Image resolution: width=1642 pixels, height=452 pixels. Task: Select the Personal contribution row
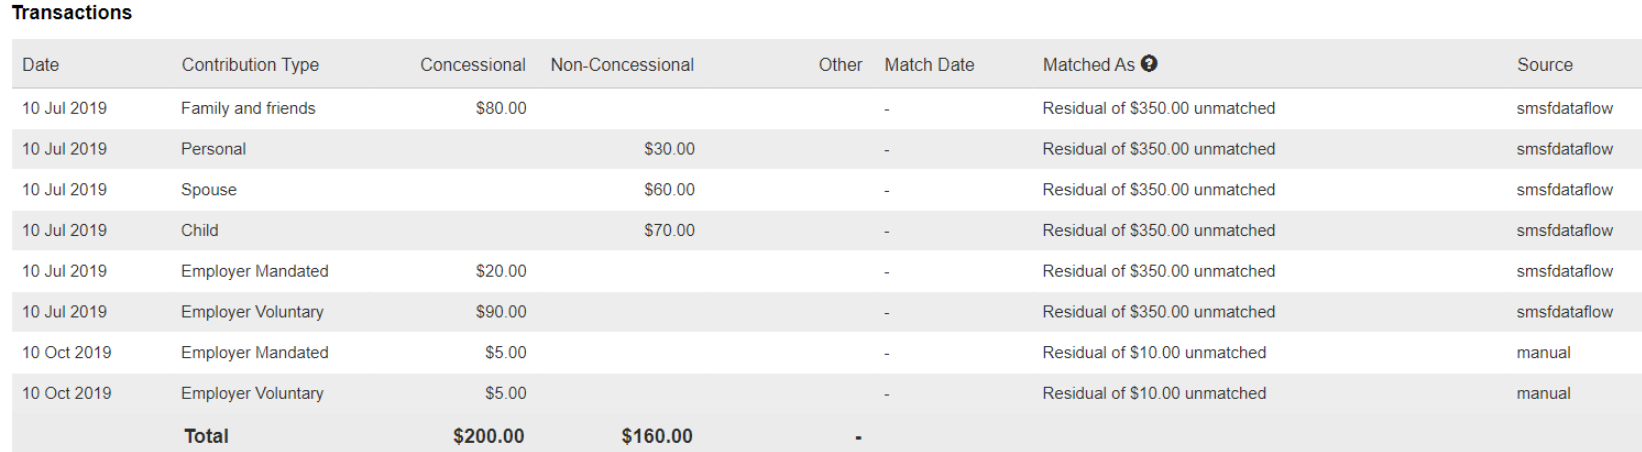[x=827, y=149]
